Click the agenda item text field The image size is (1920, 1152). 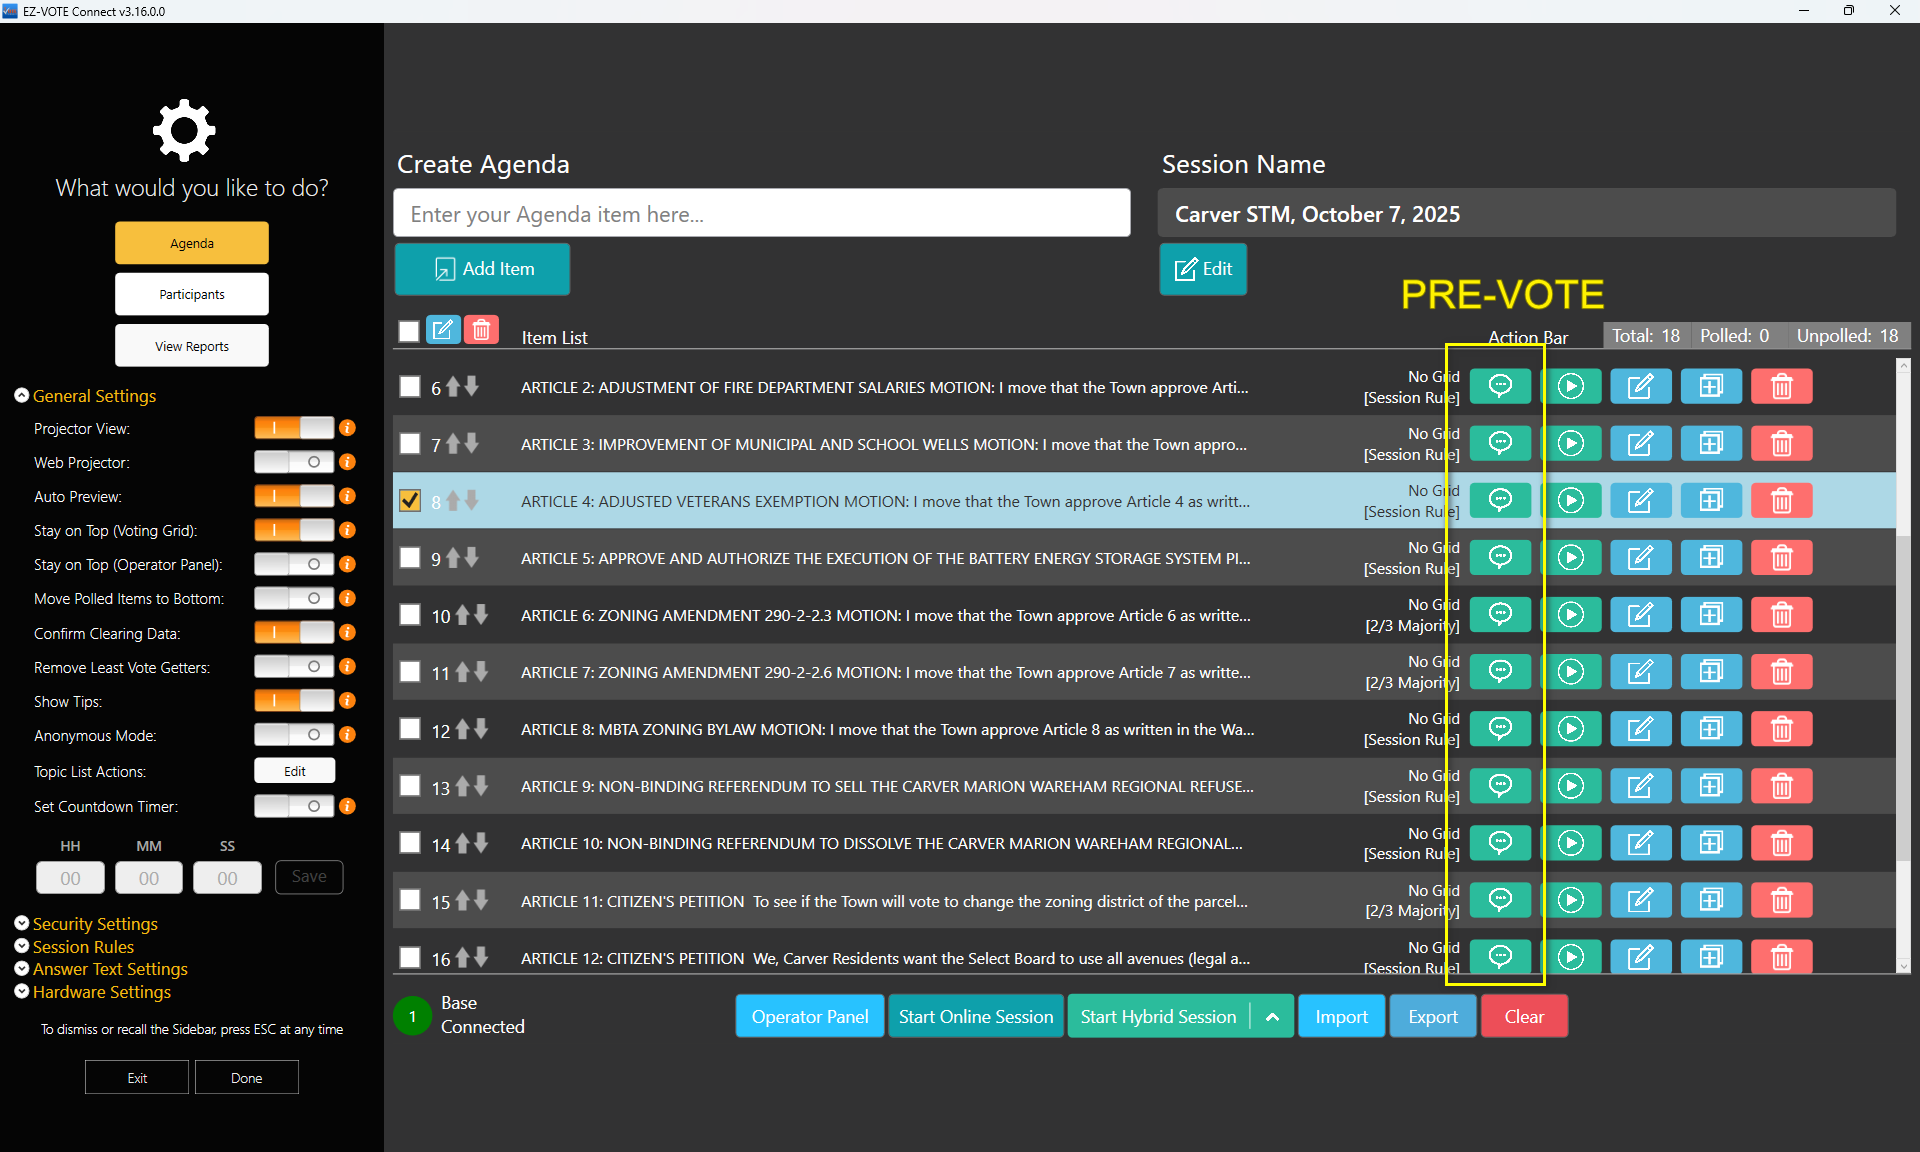point(762,214)
